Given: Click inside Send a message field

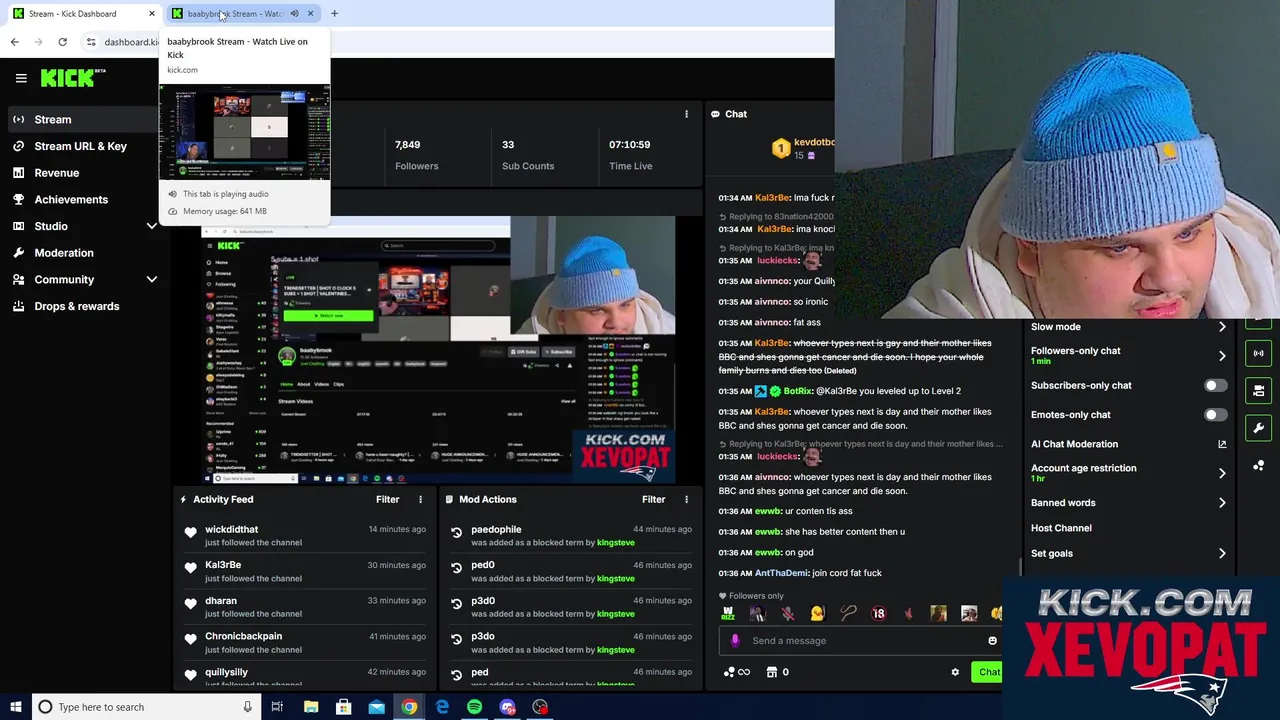Looking at the screenshot, I should pos(860,641).
